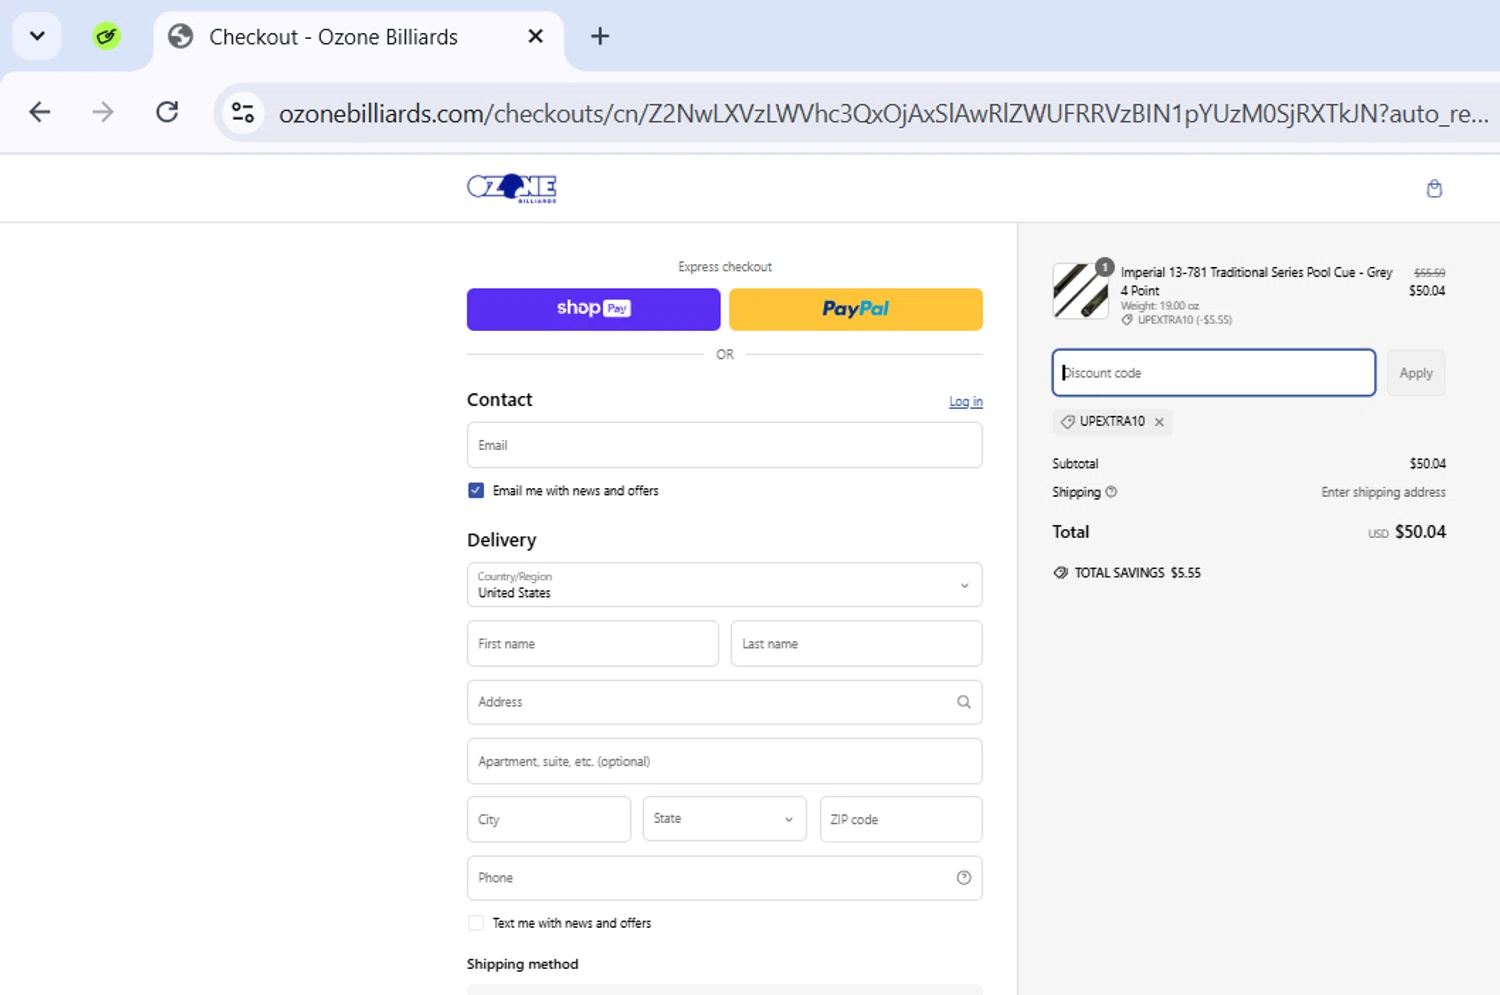Open the Country/Region dropdown
Viewport: 1500px width, 995px height.
click(724, 585)
